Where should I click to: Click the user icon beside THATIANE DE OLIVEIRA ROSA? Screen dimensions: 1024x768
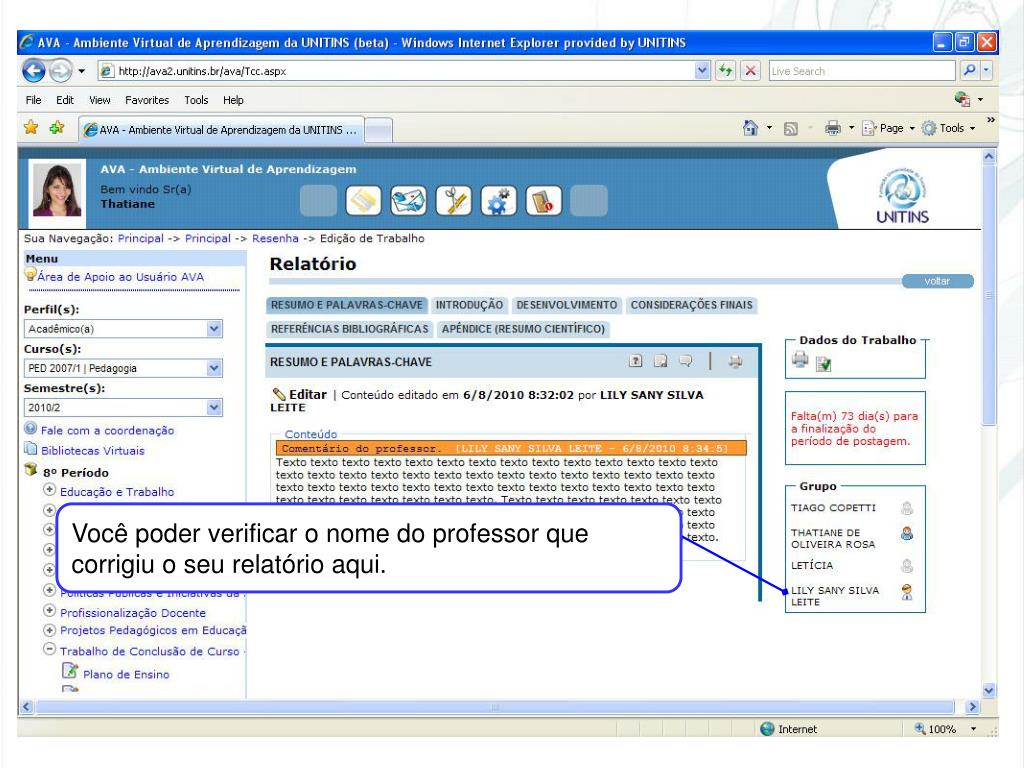click(x=907, y=534)
